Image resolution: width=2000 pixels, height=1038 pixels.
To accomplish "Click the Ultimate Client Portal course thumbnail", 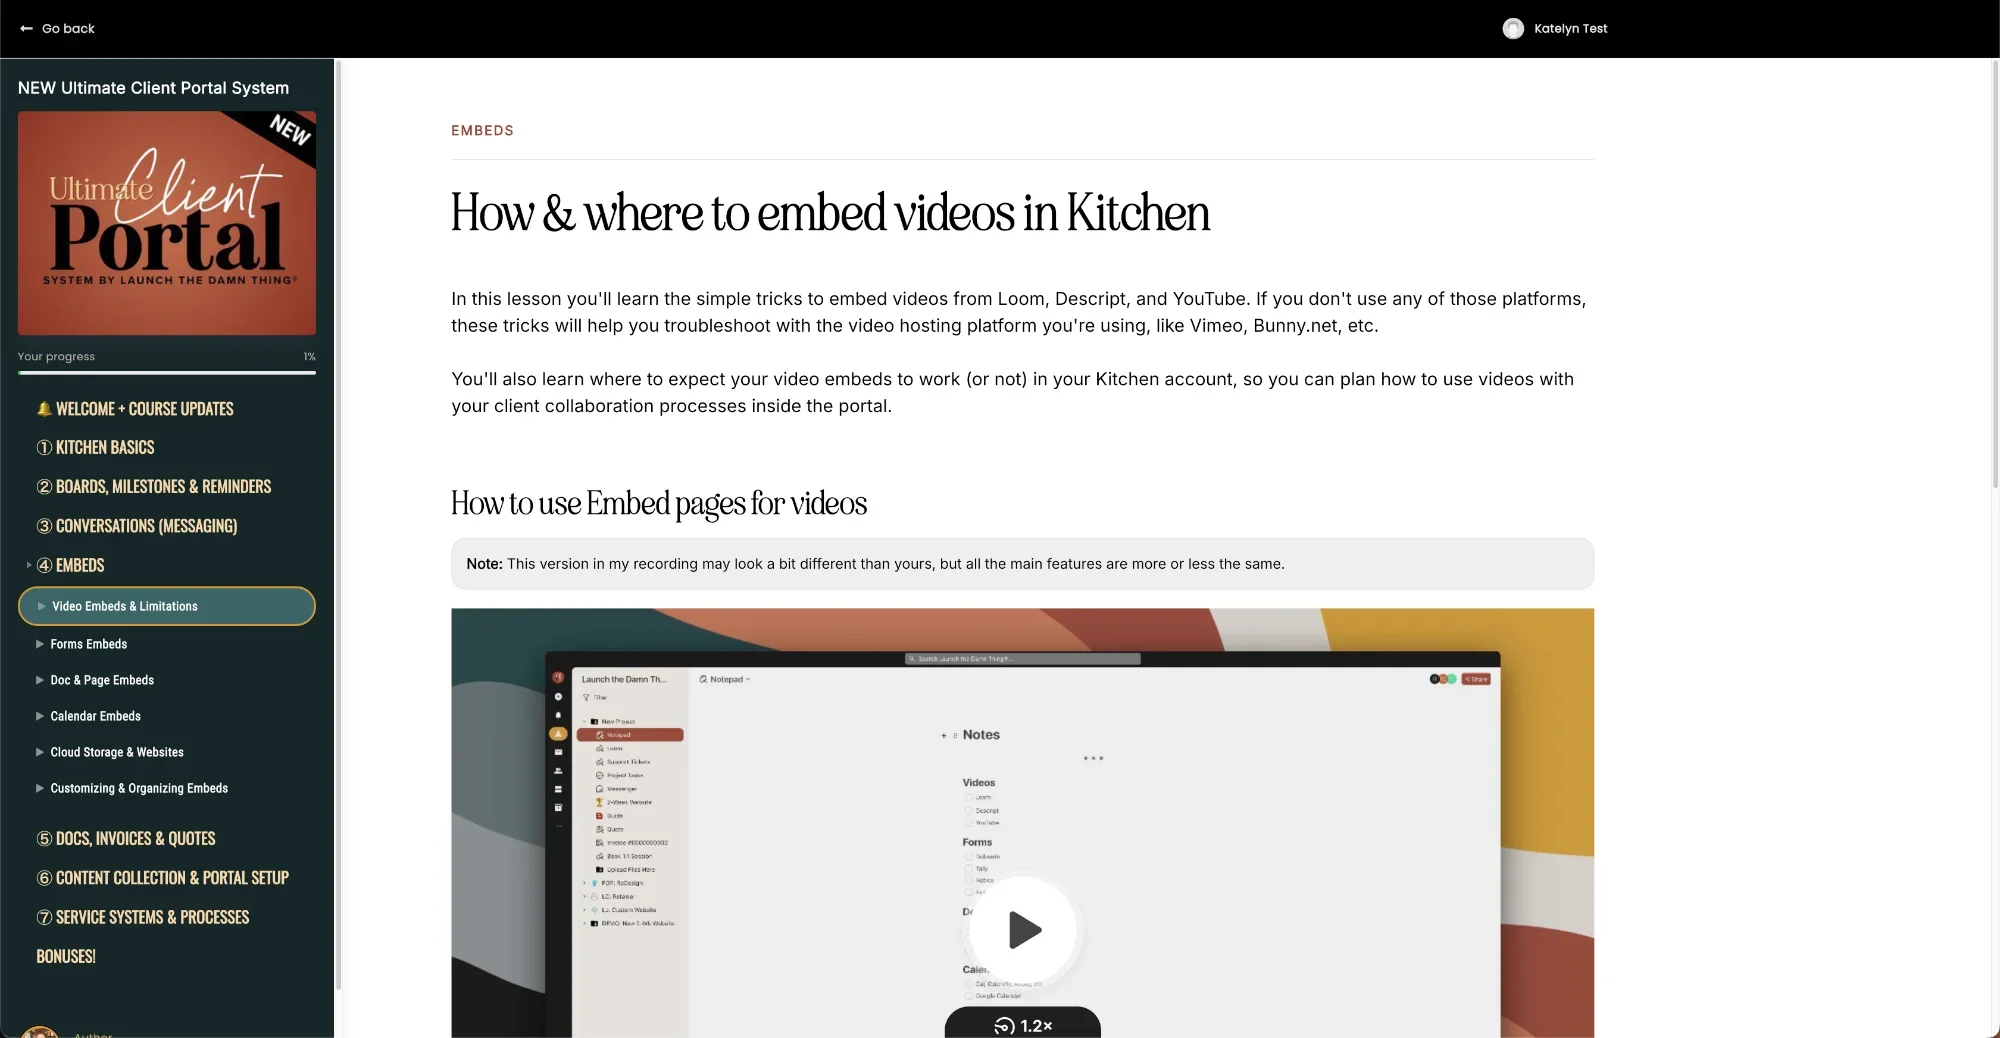I will tap(166, 222).
